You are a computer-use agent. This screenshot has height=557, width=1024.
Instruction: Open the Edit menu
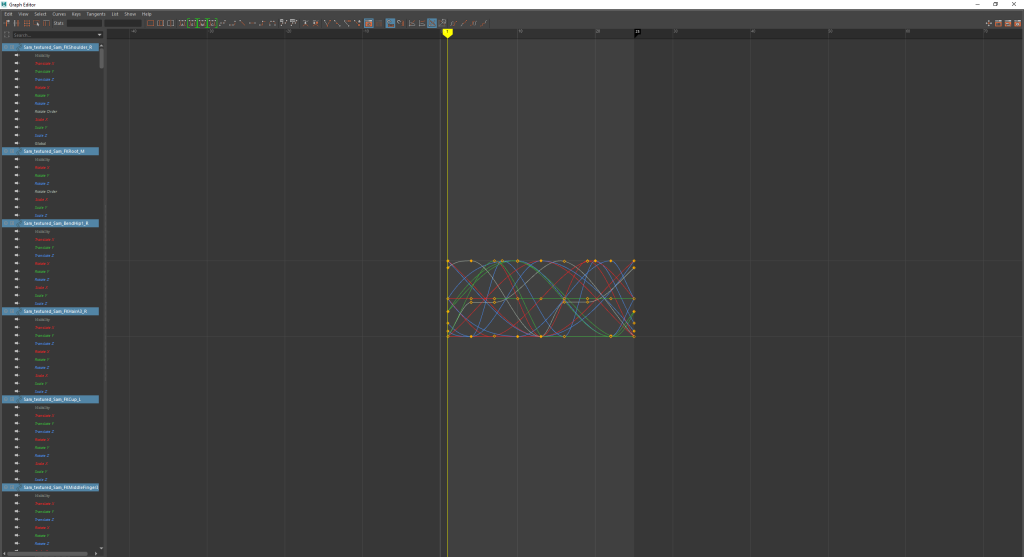tap(8, 14)
